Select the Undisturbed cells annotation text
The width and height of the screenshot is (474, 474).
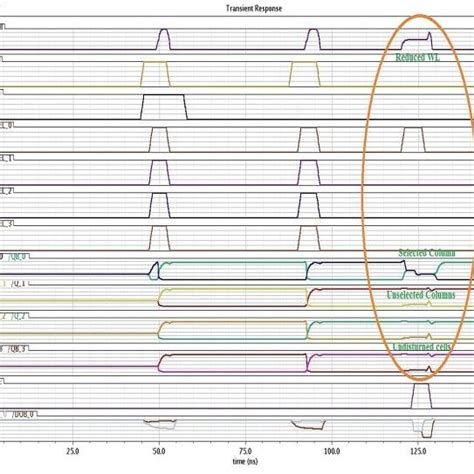pos(421,347)
